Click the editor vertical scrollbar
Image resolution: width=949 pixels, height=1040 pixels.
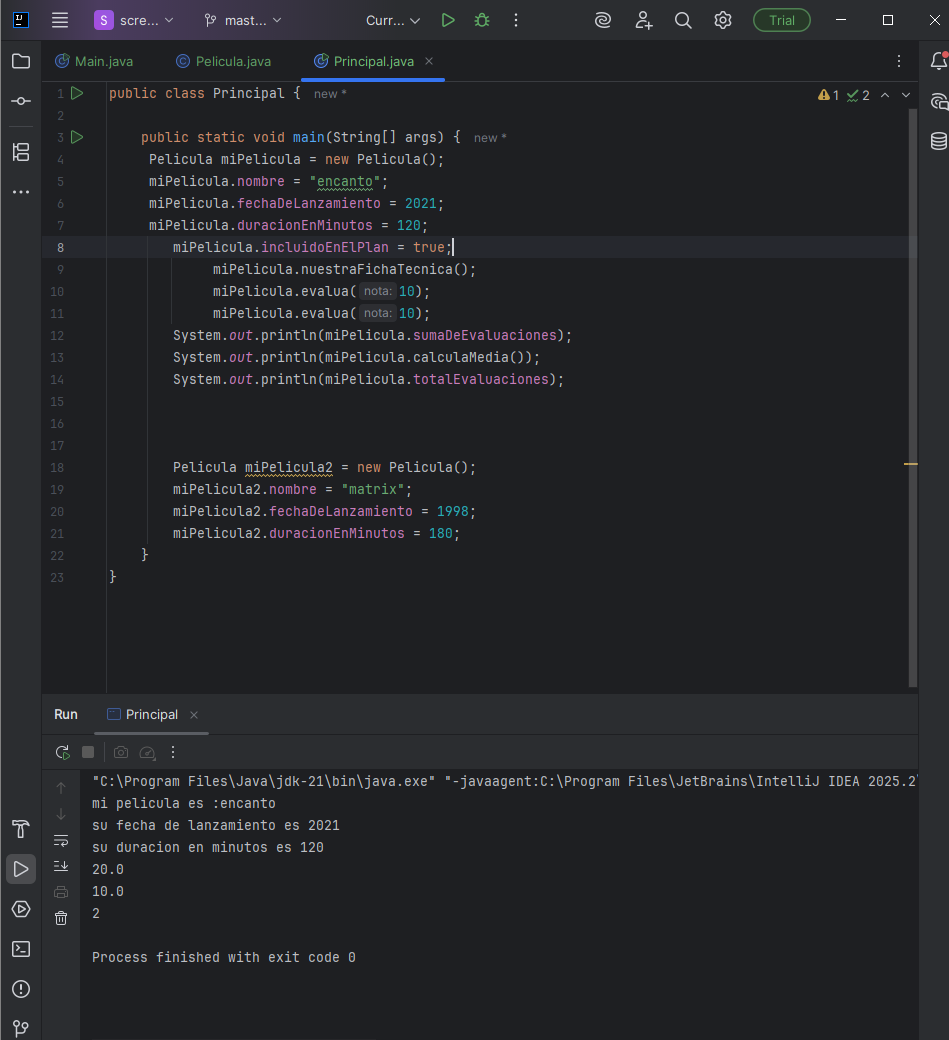click(913, 398)
